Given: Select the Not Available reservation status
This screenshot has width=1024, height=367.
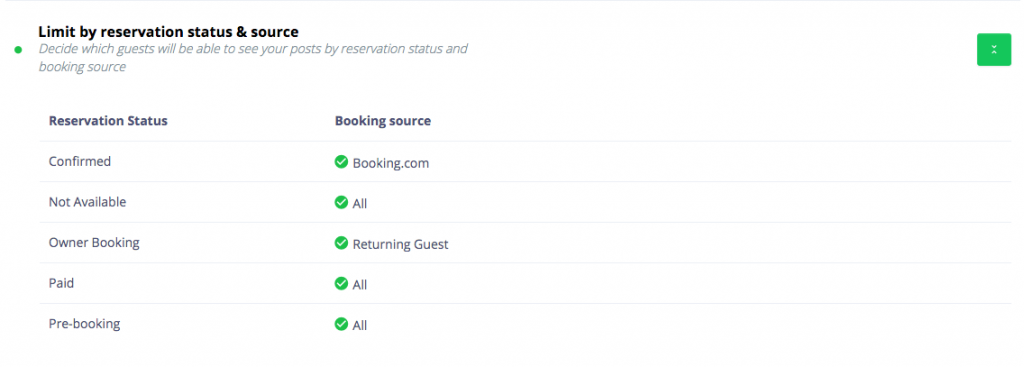Looking at the screenshot, I should tap(88, 202).
